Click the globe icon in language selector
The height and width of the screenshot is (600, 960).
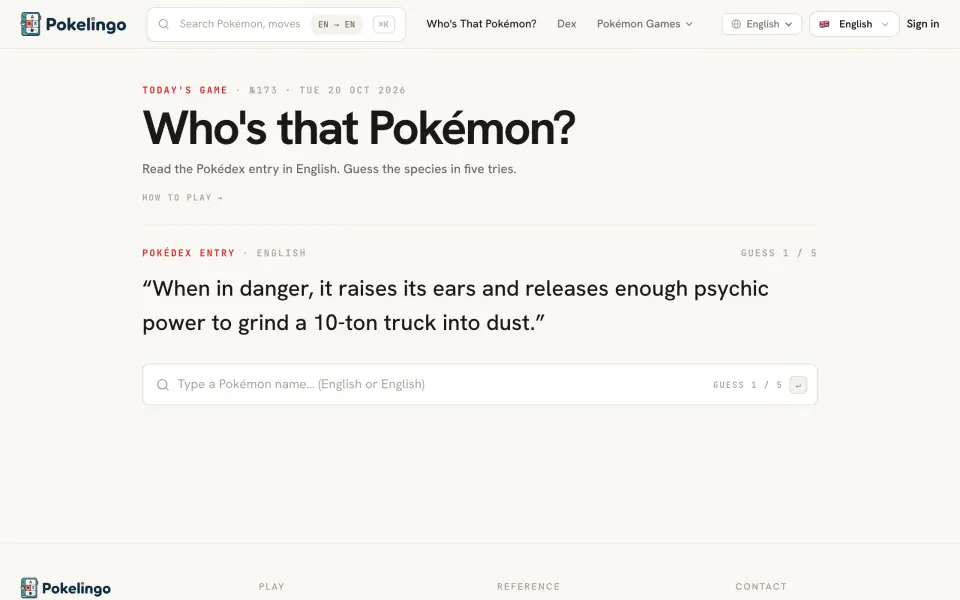click(x=736, y=24)
